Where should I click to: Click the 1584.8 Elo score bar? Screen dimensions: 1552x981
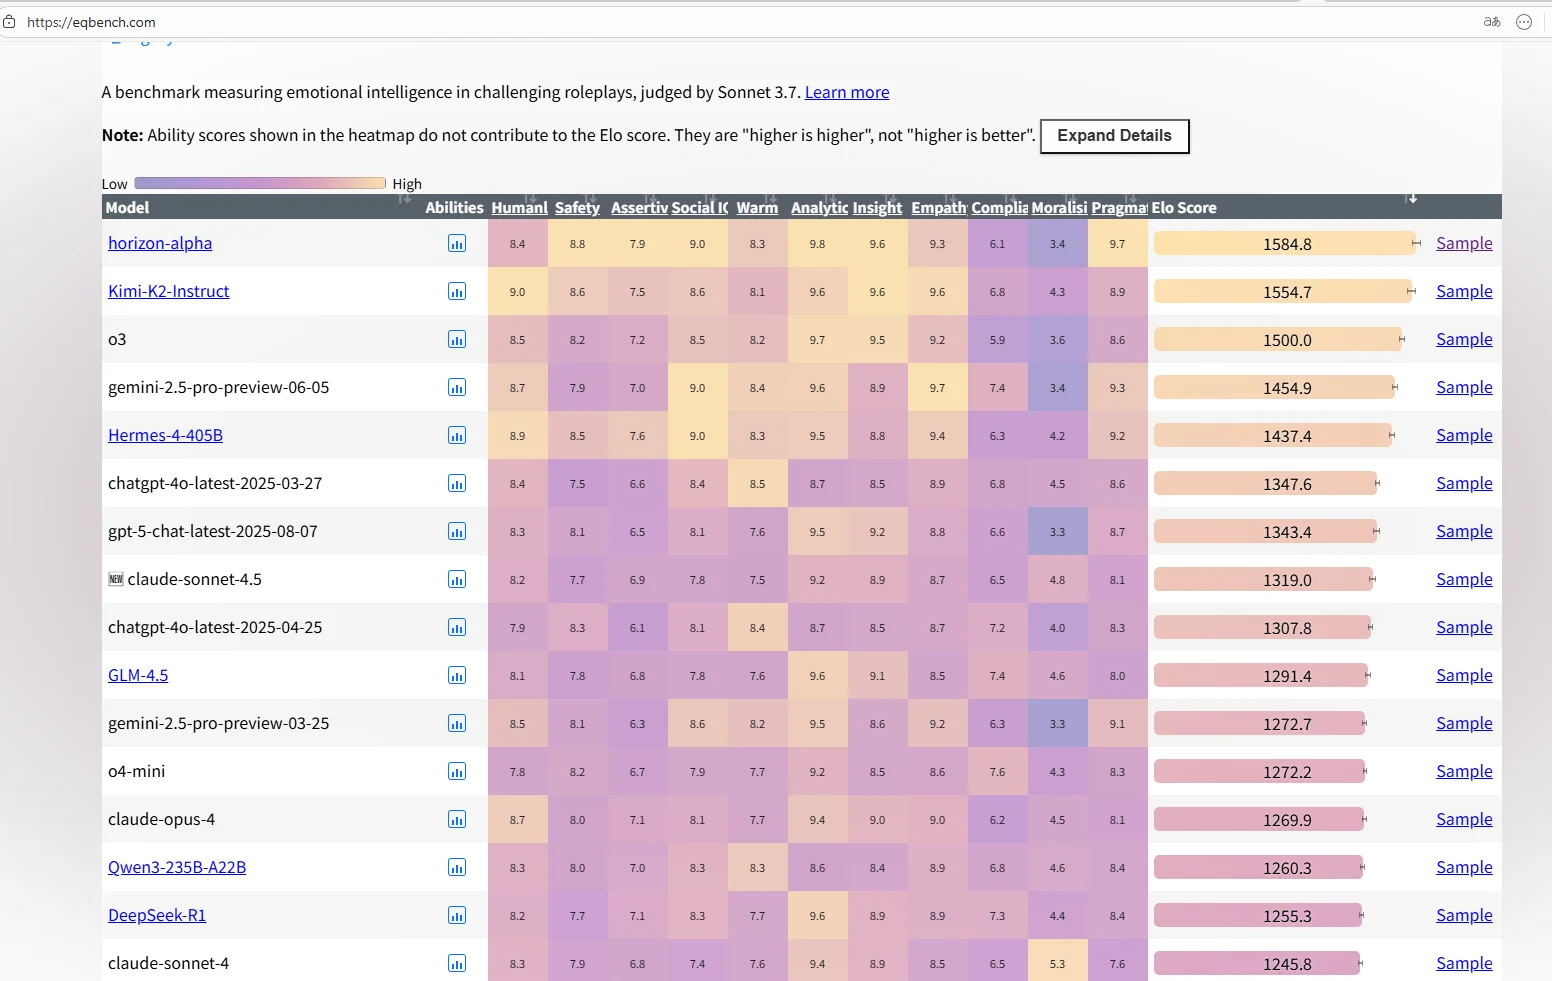click(x=1285, y=244)
